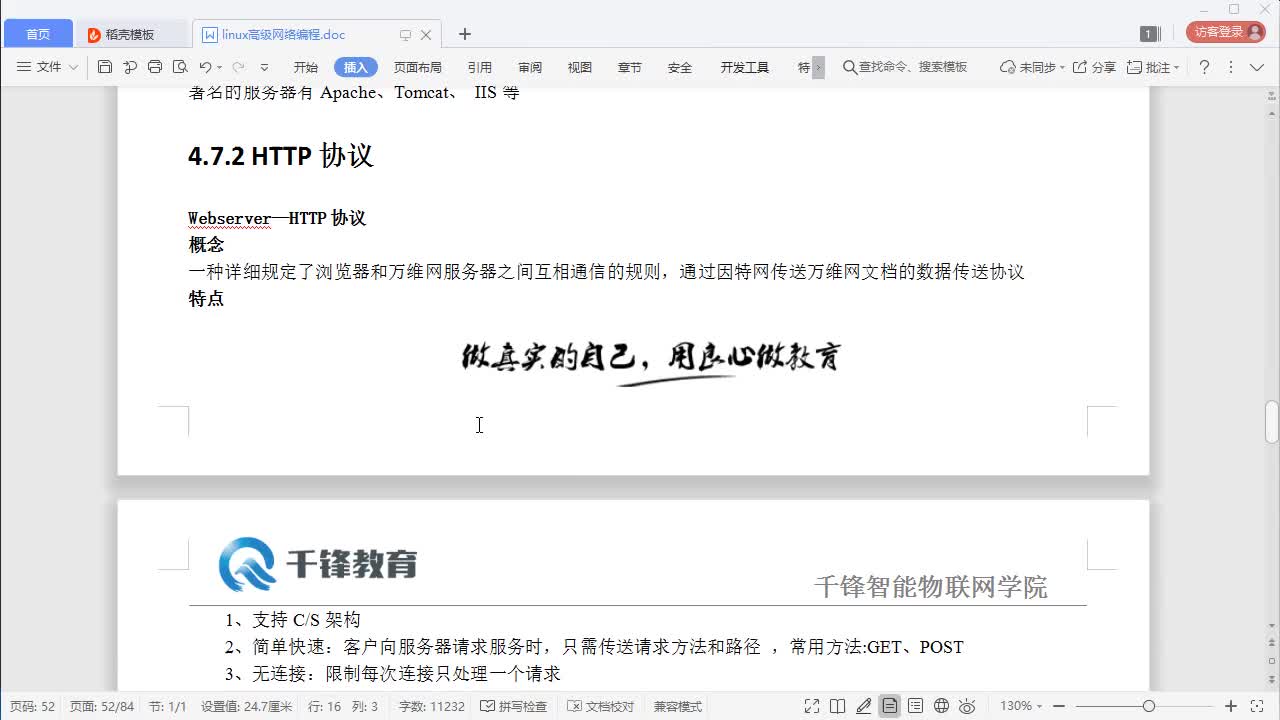Screen dimensions: 1280x720
Task: Open Print Preview from the quick toolbar
Action: (180, 67)
